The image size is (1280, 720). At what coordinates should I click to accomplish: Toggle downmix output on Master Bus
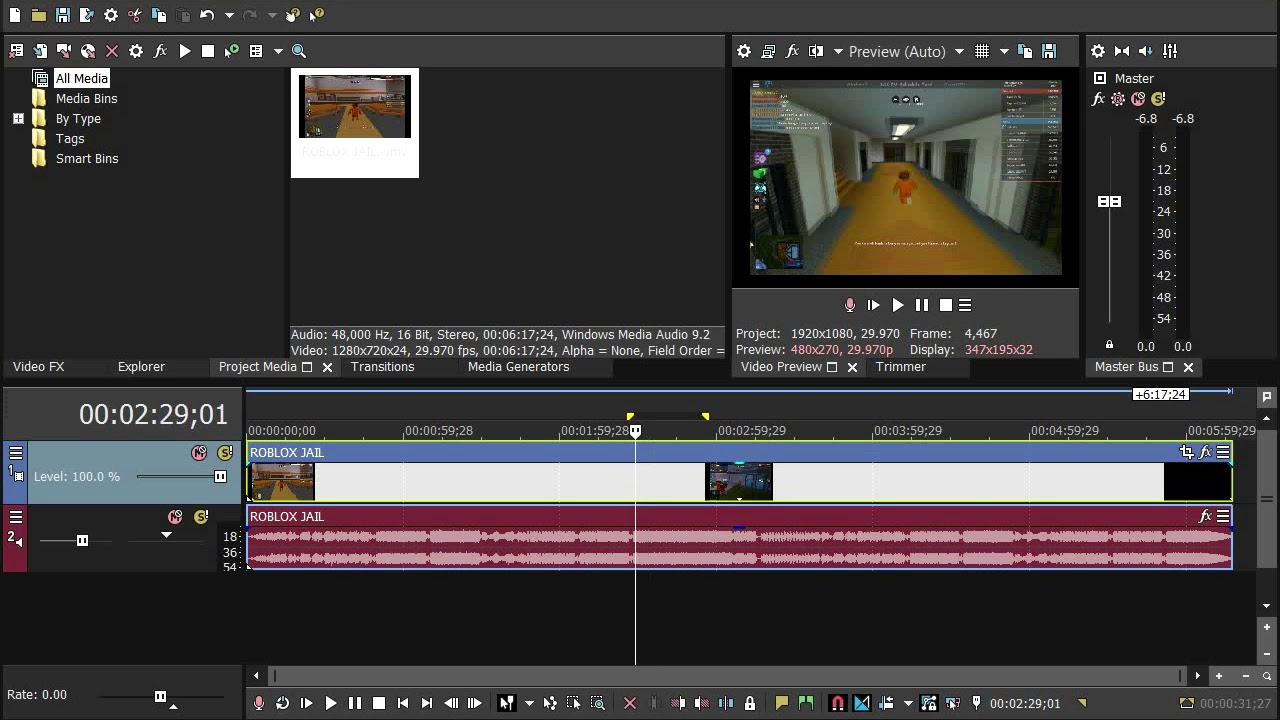1121,51
